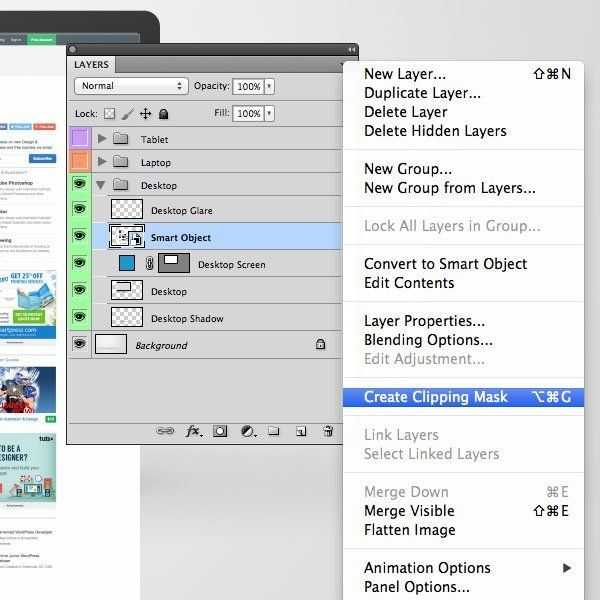Image resolution: width=600 pixels, height=600 pixels.
Task: Collapse the Desktop layer group
Action: [x=101, y=186]
